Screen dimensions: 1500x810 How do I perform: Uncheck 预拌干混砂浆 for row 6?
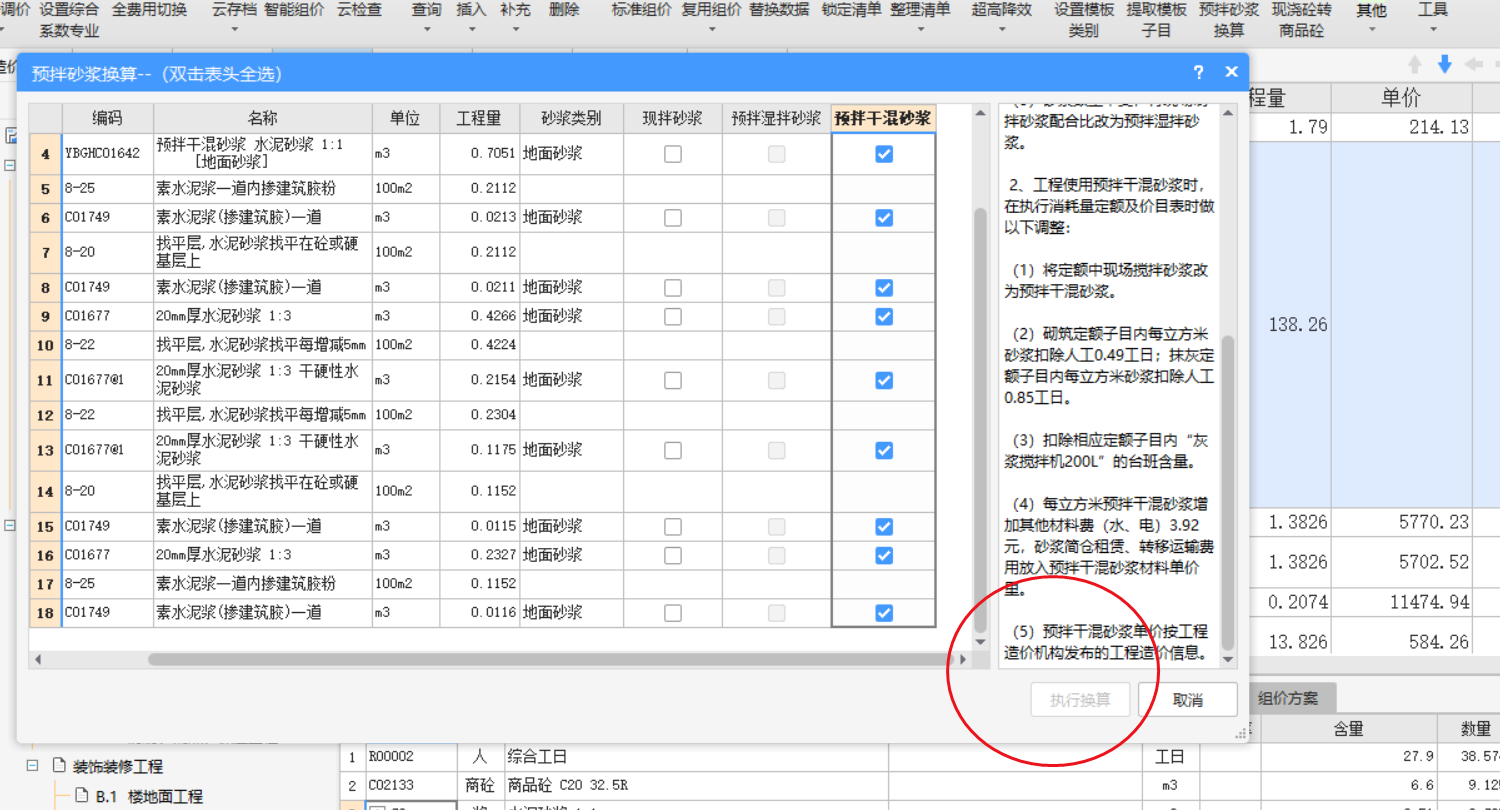click(x=883, y=218)
